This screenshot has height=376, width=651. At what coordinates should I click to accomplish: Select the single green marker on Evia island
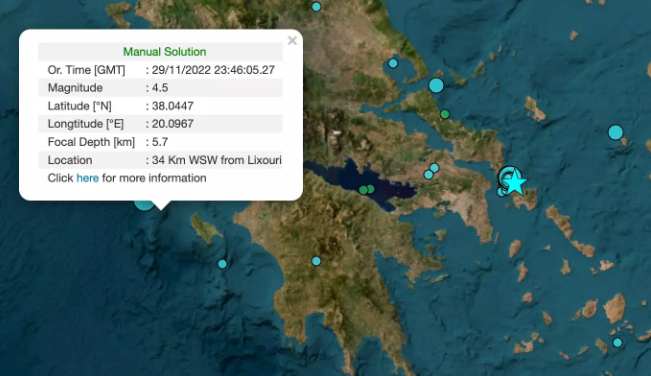click(x=445, y=114)
